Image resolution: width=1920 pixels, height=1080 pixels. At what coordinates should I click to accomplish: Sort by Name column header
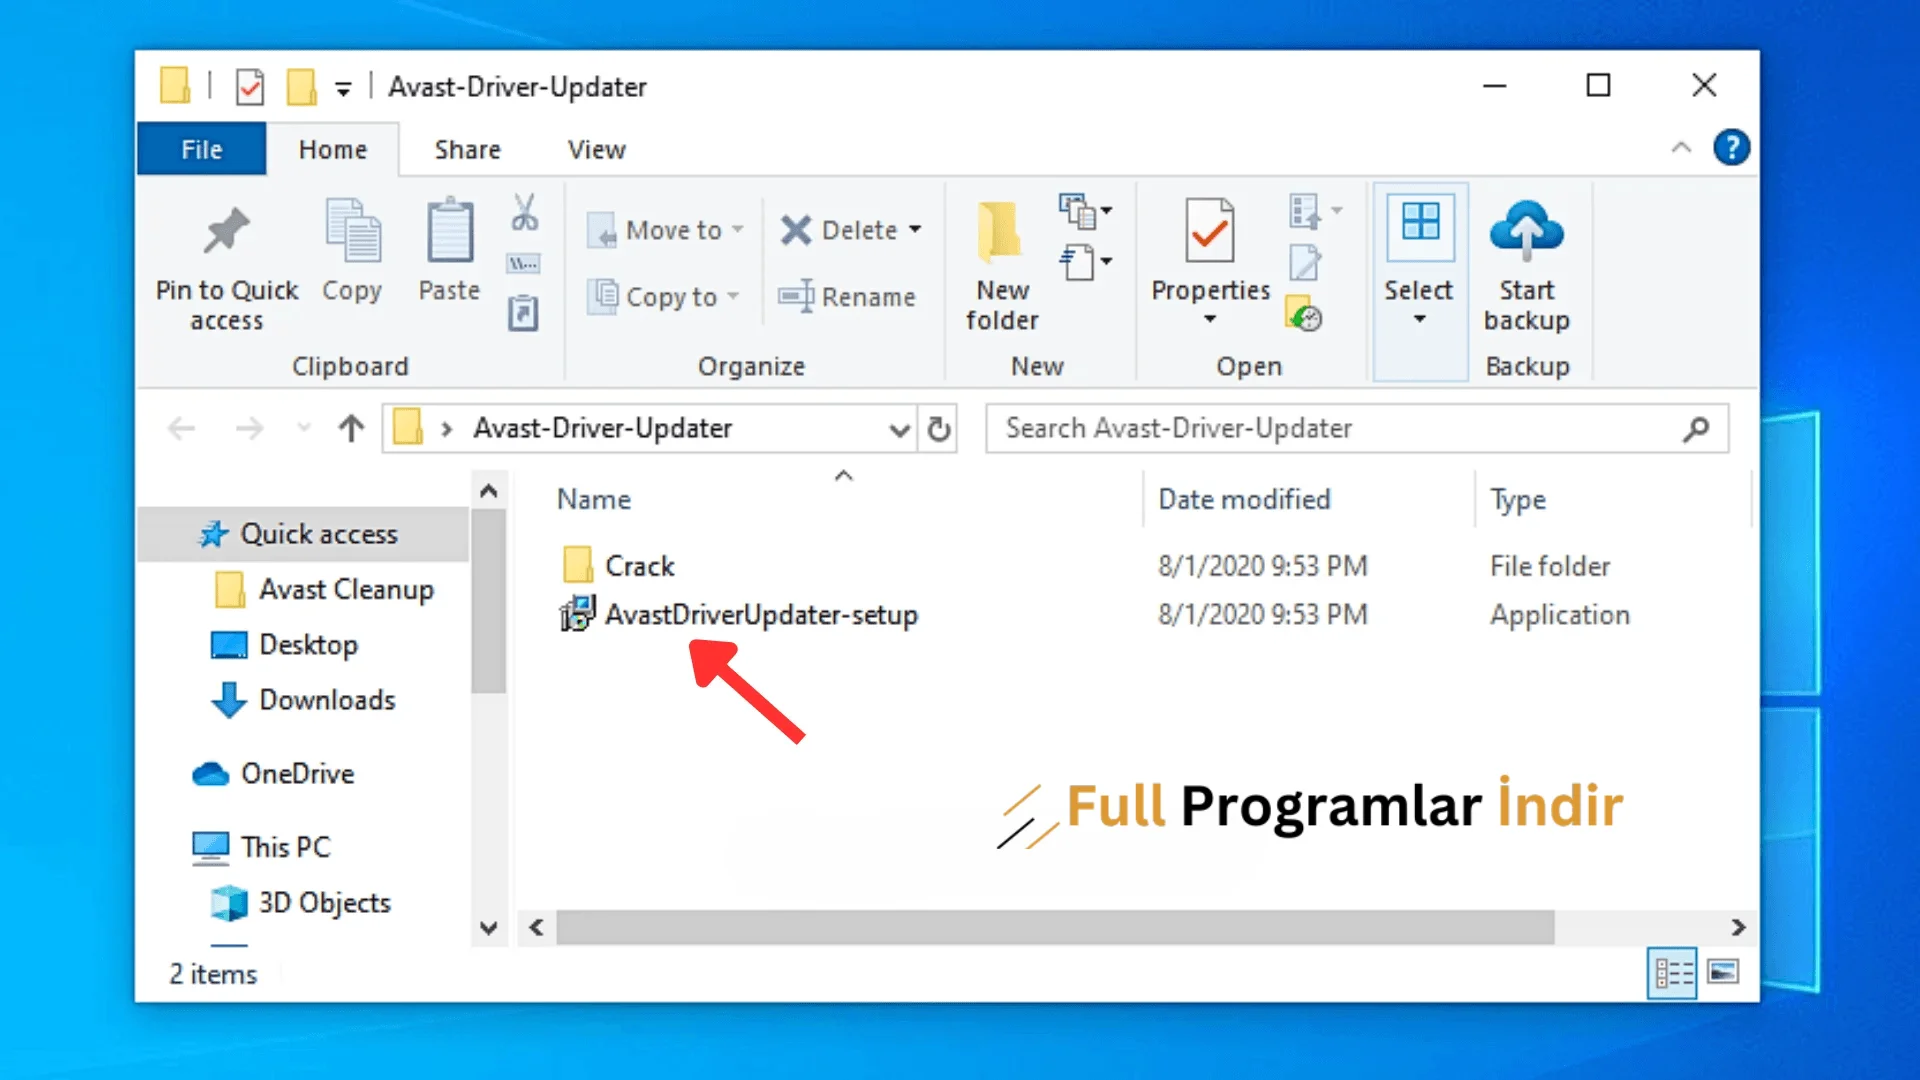click(x=594, y=499)
